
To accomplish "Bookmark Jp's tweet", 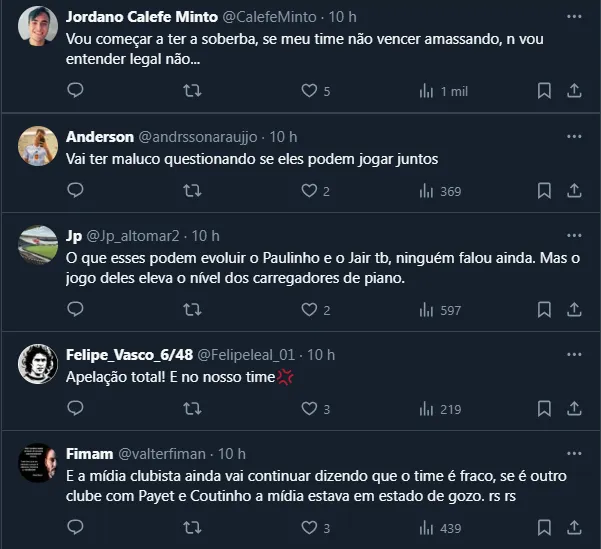I will tap(544, 310).
